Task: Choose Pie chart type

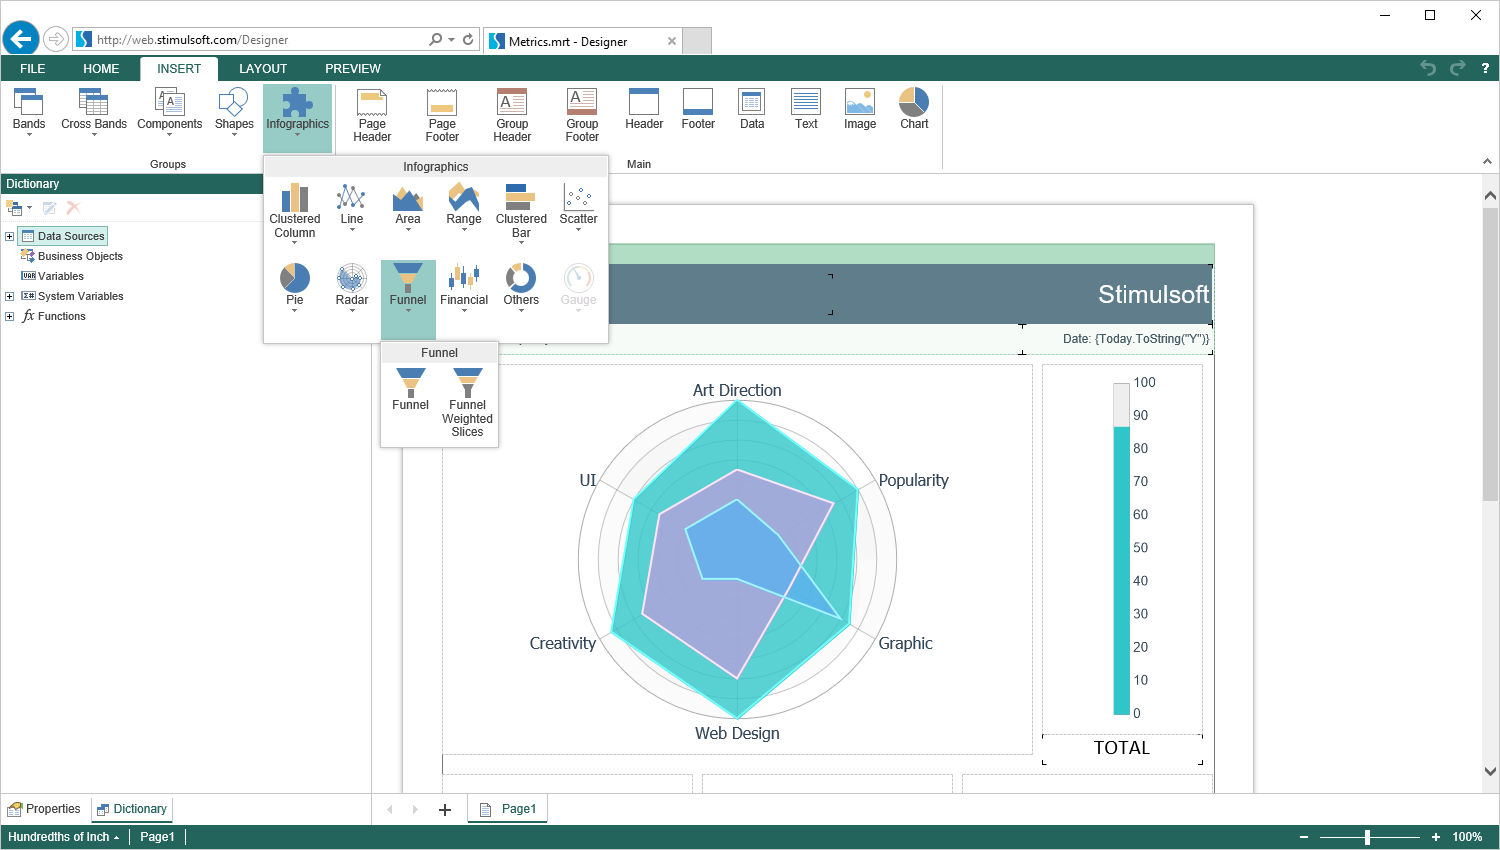Action: 295,288
